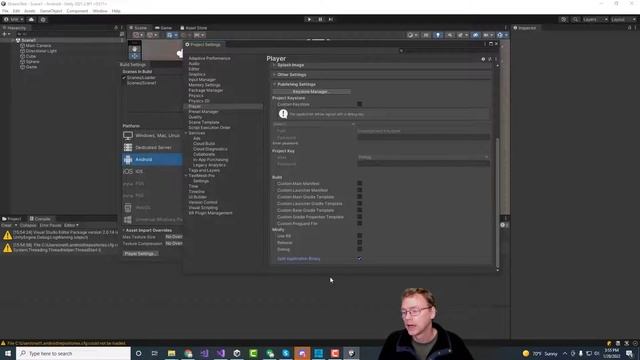Viewport: 640px width, 360px height.
Task: Toggle the Custom Keystore checkbox
Action: pos(360,104)
